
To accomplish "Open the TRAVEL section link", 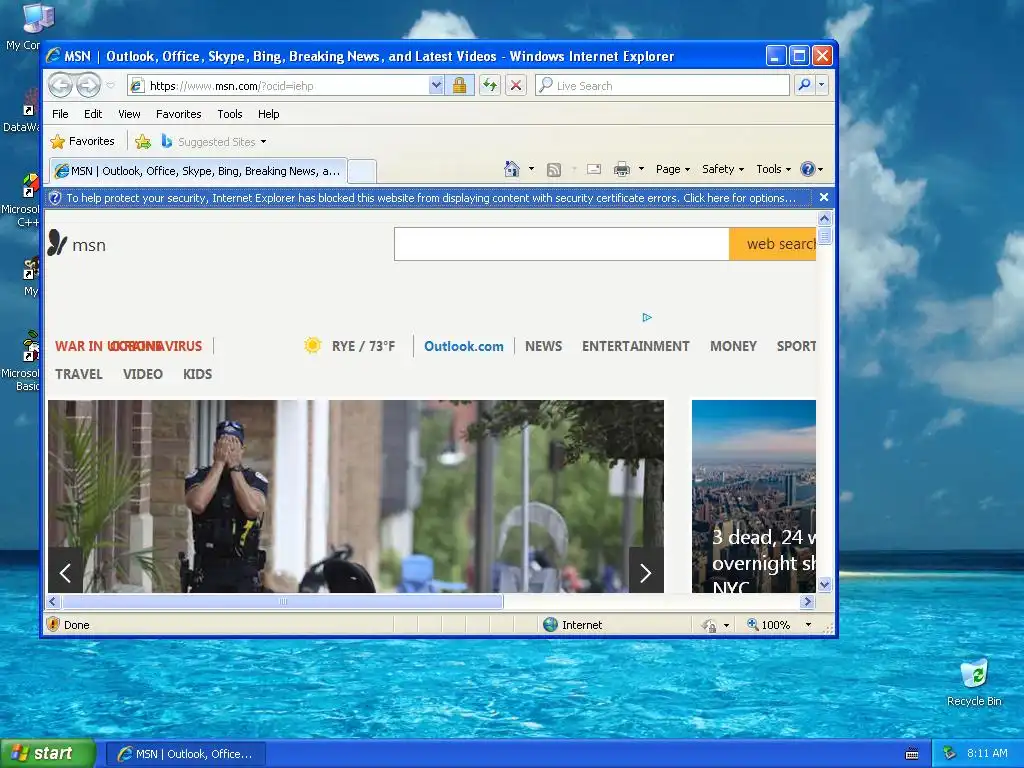I will 78,374.
